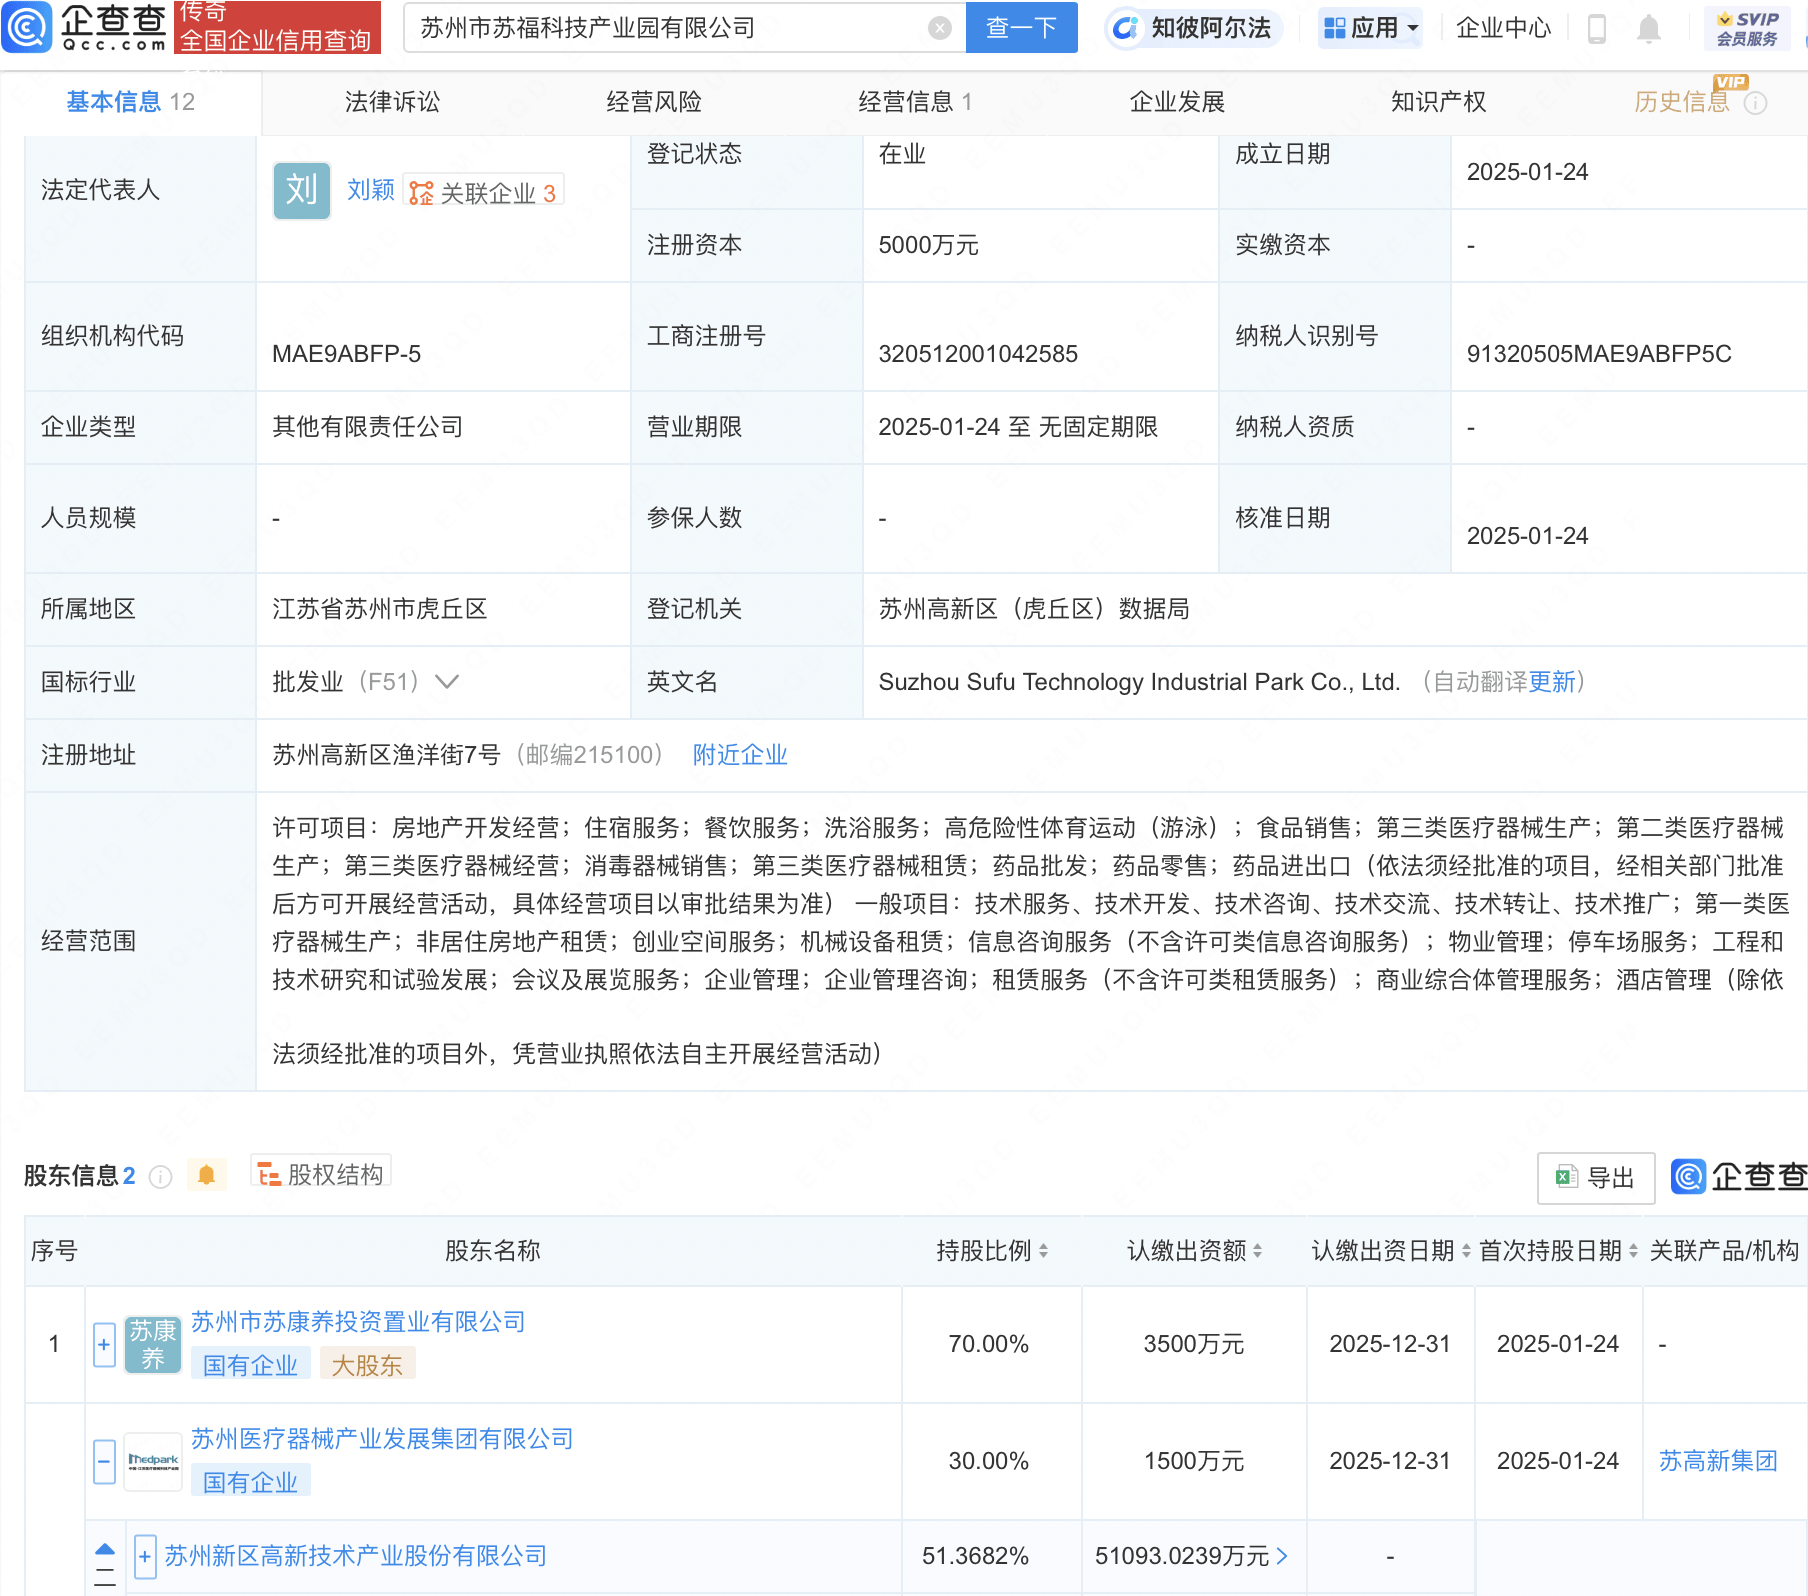This screenshot has height=1596, width=1808.
Task: Open the 苏康养 company logo
Action: tap(153, 1345)
